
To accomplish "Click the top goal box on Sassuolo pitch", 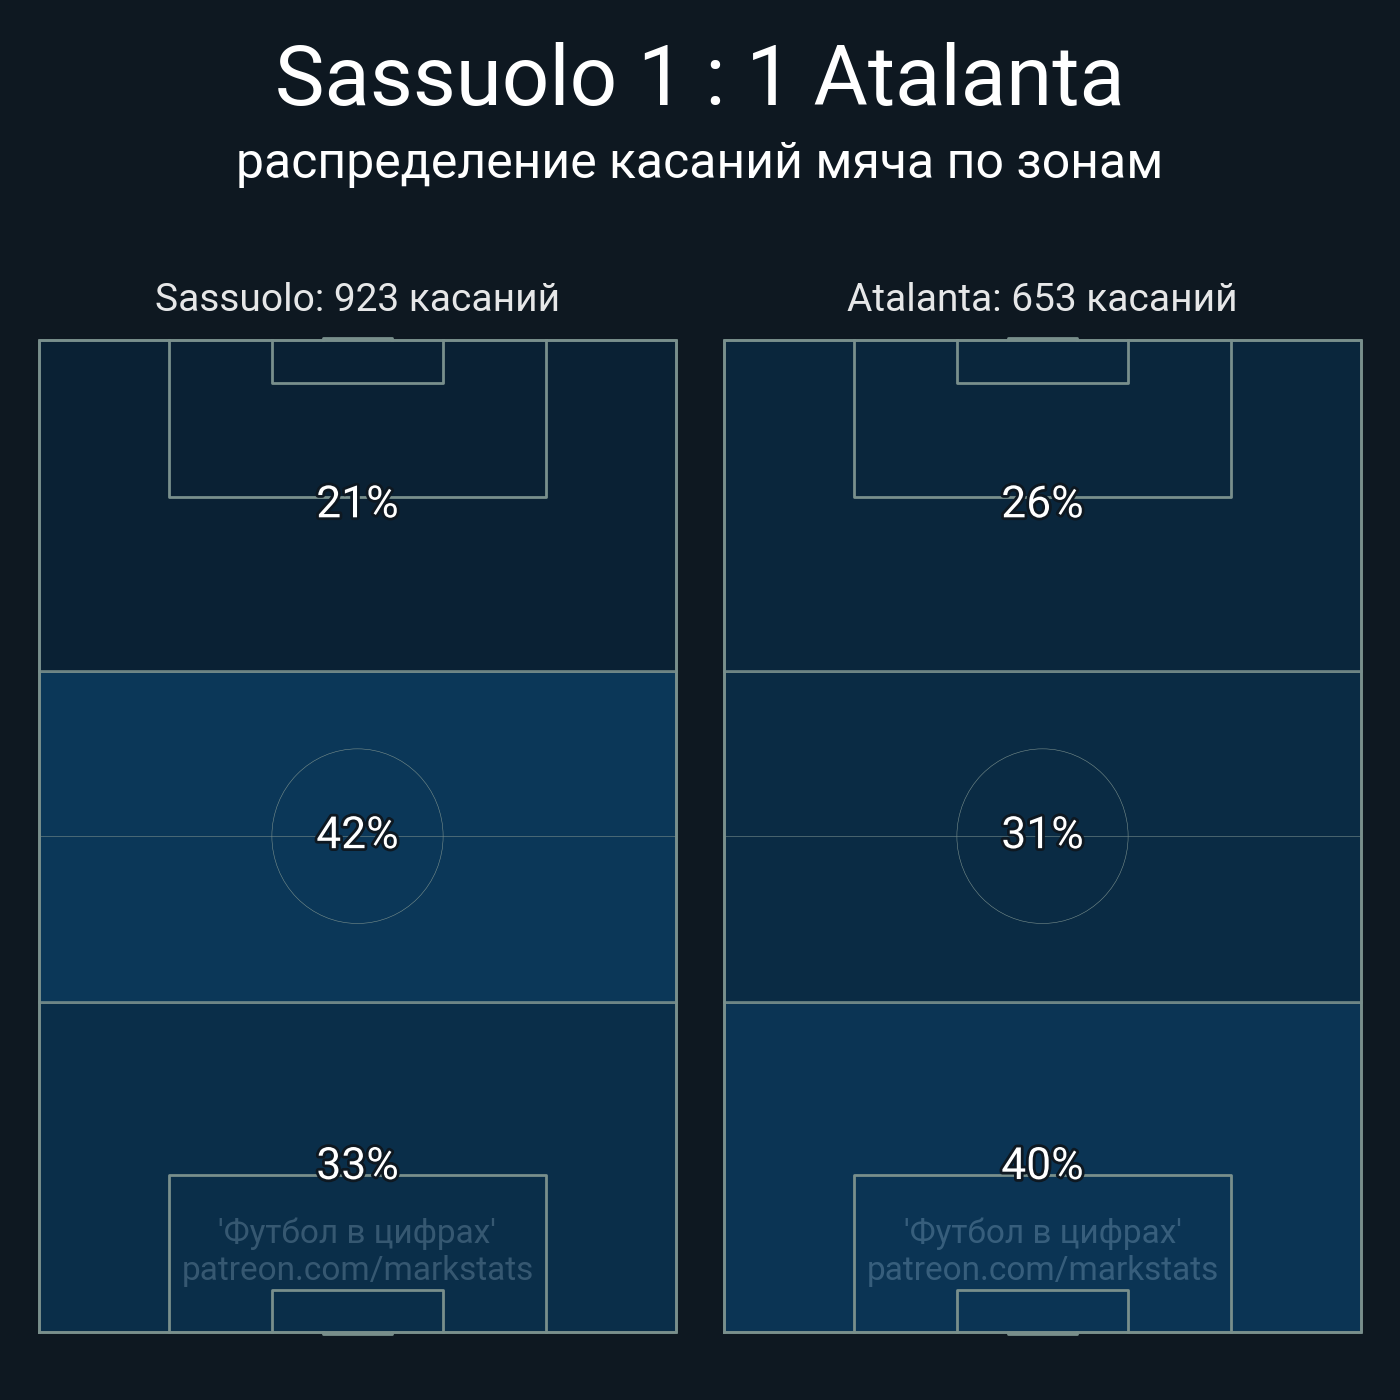I will 357,362.
